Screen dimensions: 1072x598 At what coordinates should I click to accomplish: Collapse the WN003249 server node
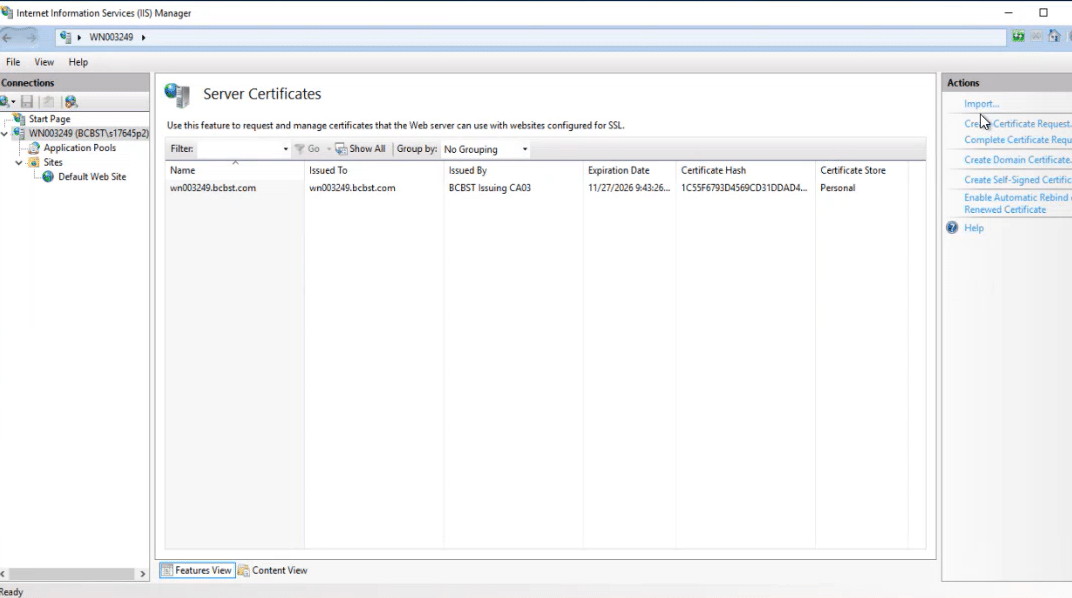(5, 134)
